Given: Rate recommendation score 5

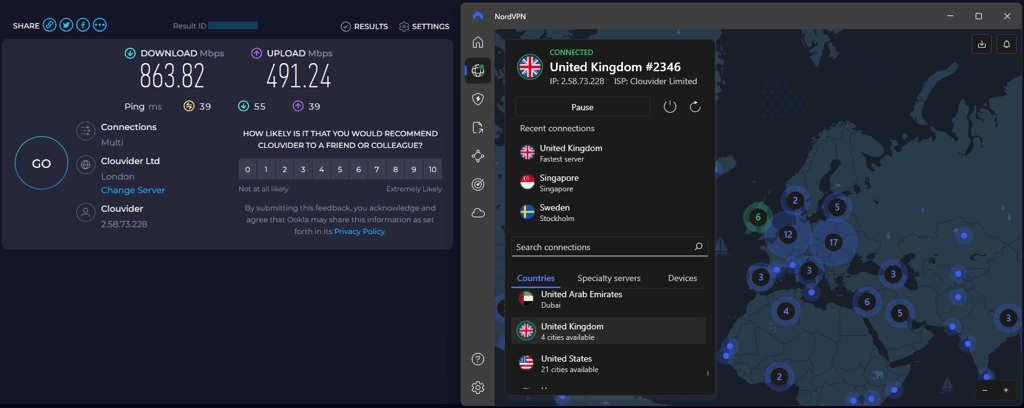Looking at the screenshot, I should (x=340, y=170).
